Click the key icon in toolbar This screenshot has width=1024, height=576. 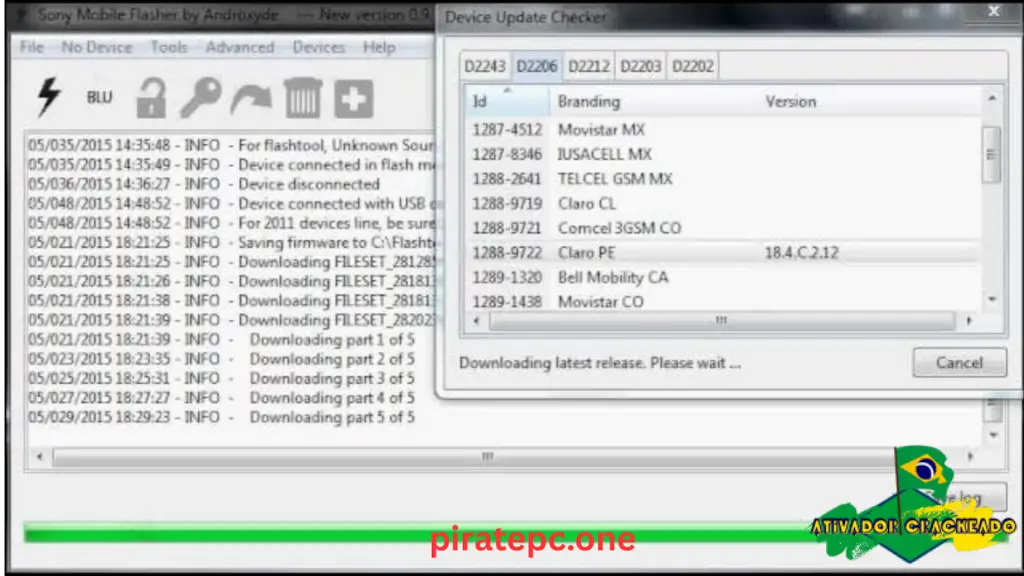pos(200,98)
